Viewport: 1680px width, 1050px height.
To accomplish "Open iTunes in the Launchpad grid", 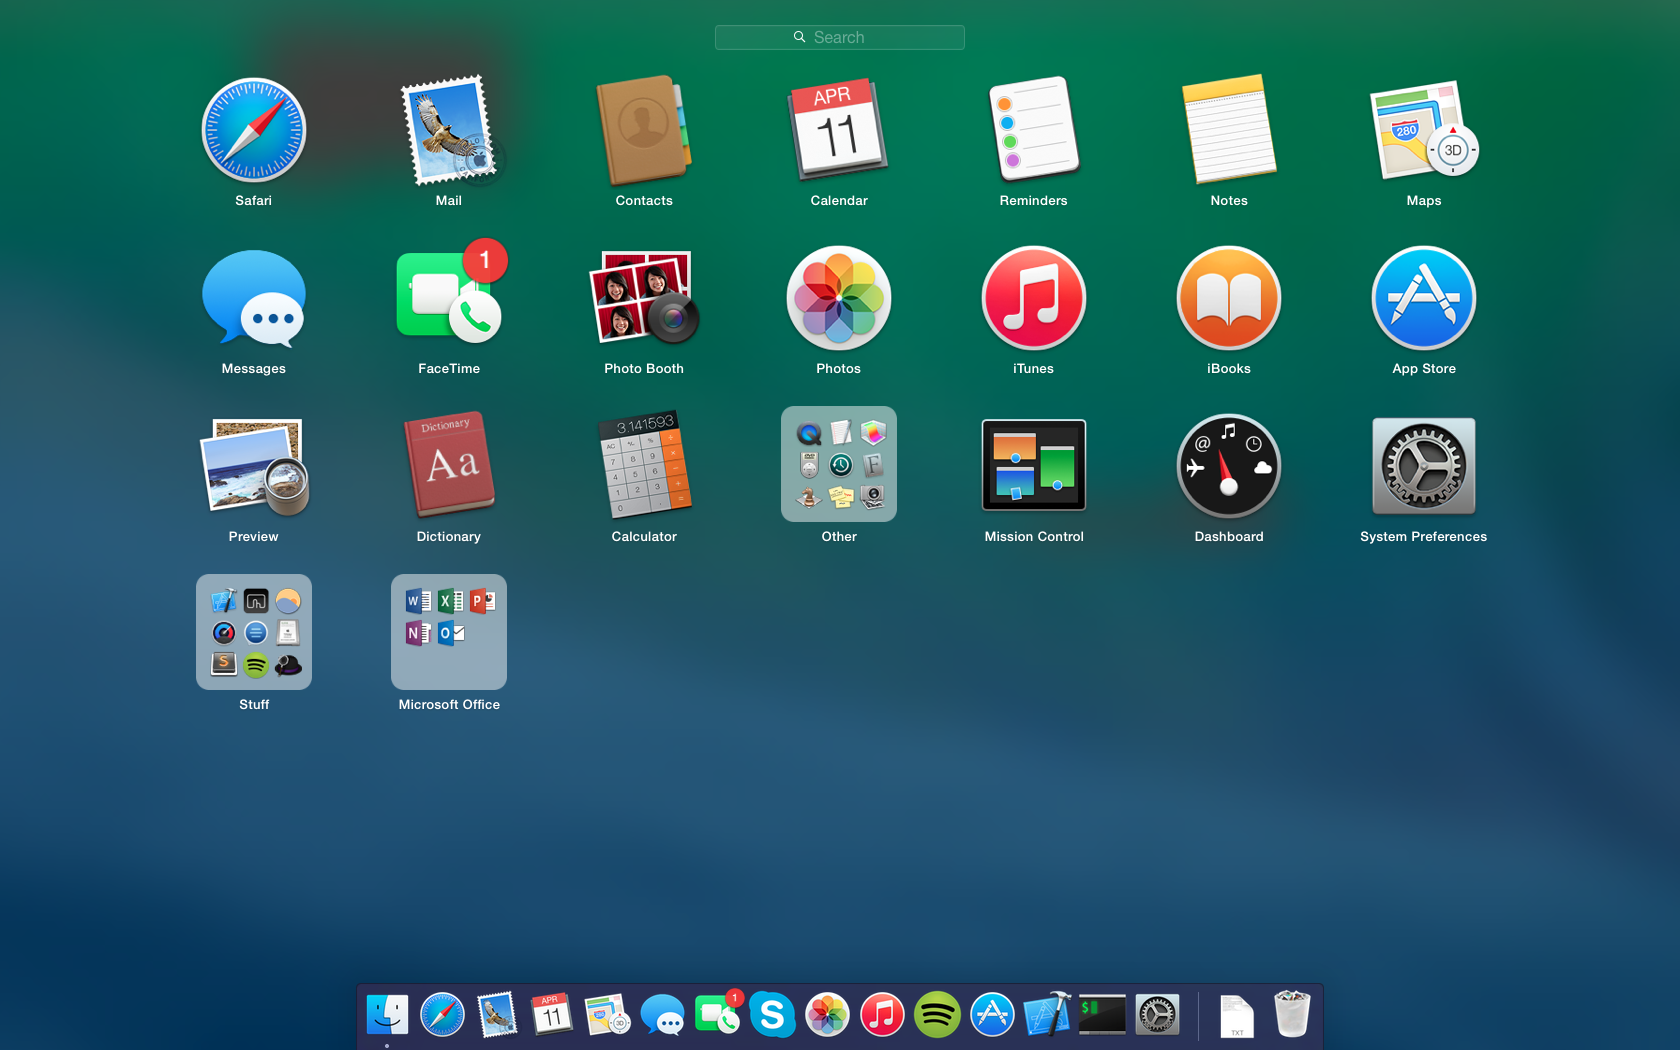I will (x=1034, y=298).
